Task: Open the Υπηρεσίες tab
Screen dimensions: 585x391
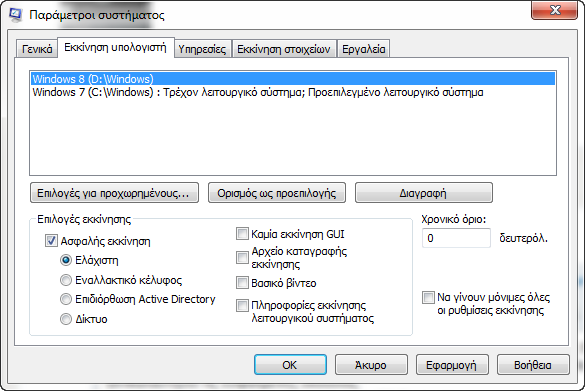Action: tap(202, 49)
